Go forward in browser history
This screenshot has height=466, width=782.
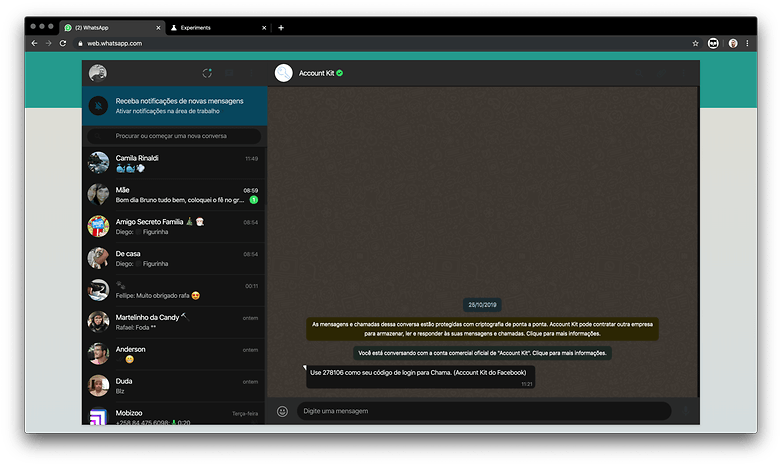[x=48, y=43]
